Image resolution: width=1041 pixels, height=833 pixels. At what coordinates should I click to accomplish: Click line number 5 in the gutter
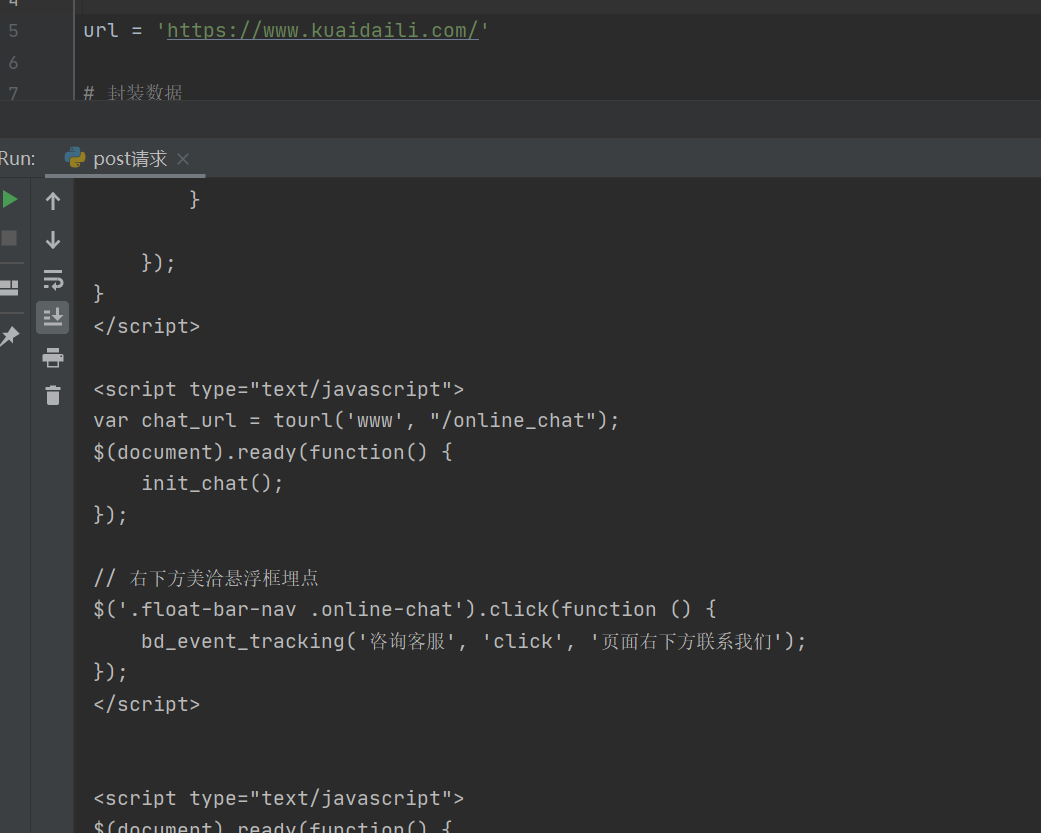coord(13,31)
